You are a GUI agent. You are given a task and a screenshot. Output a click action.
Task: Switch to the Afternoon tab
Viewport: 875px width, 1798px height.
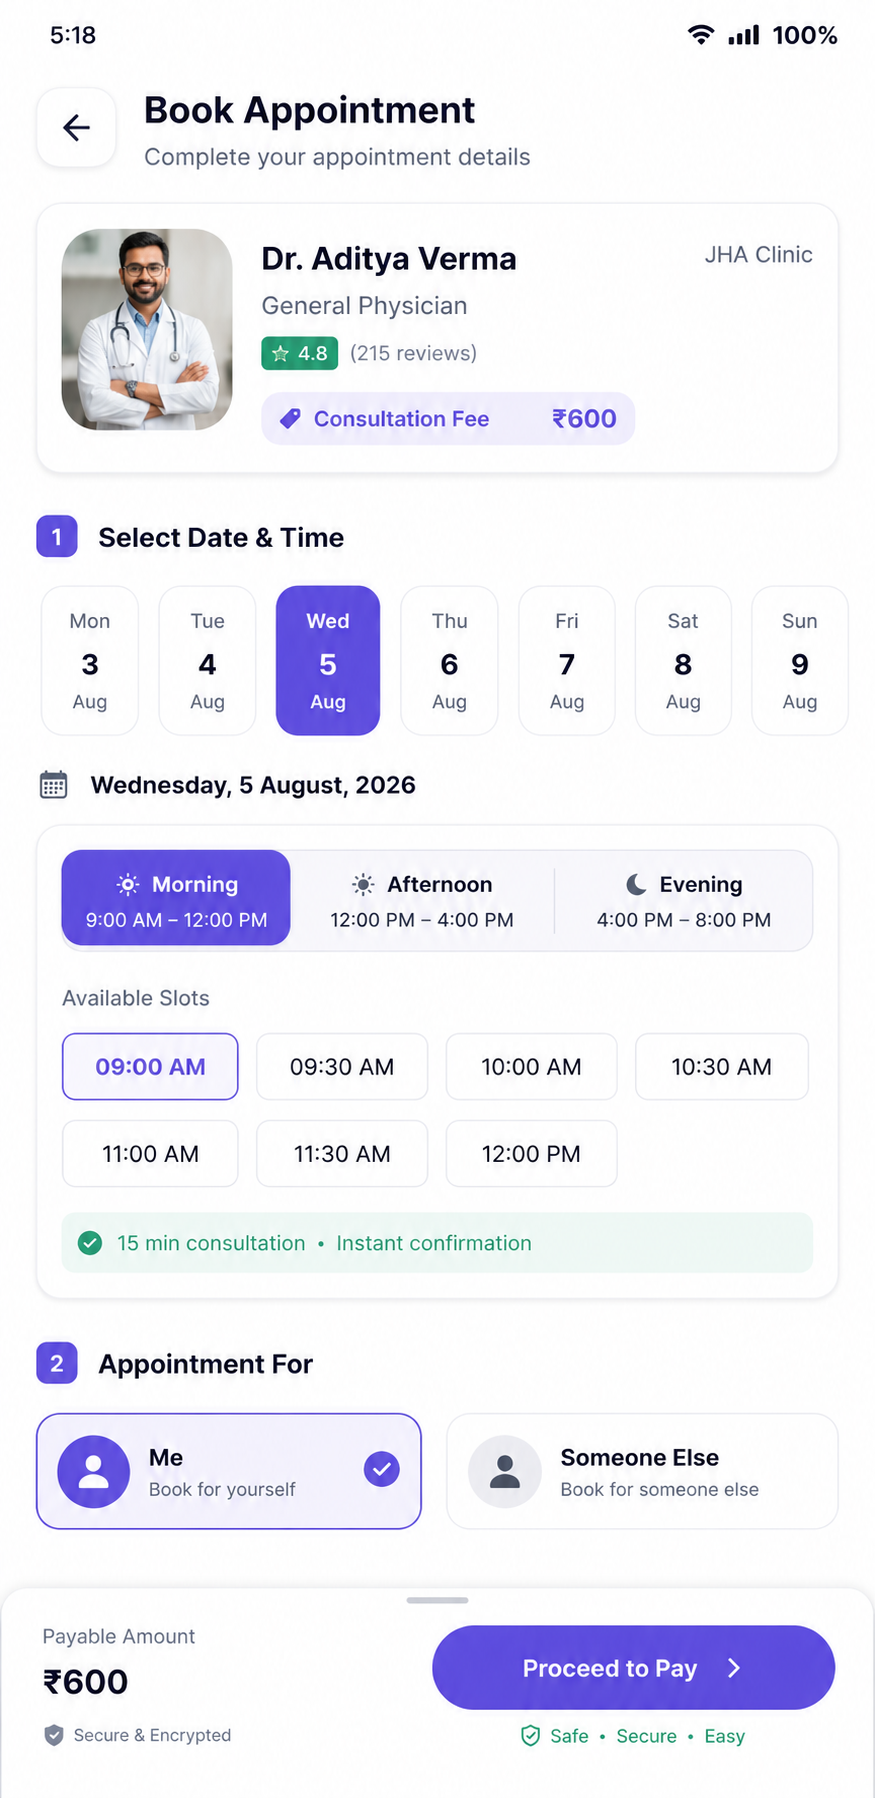pos(422,900)
